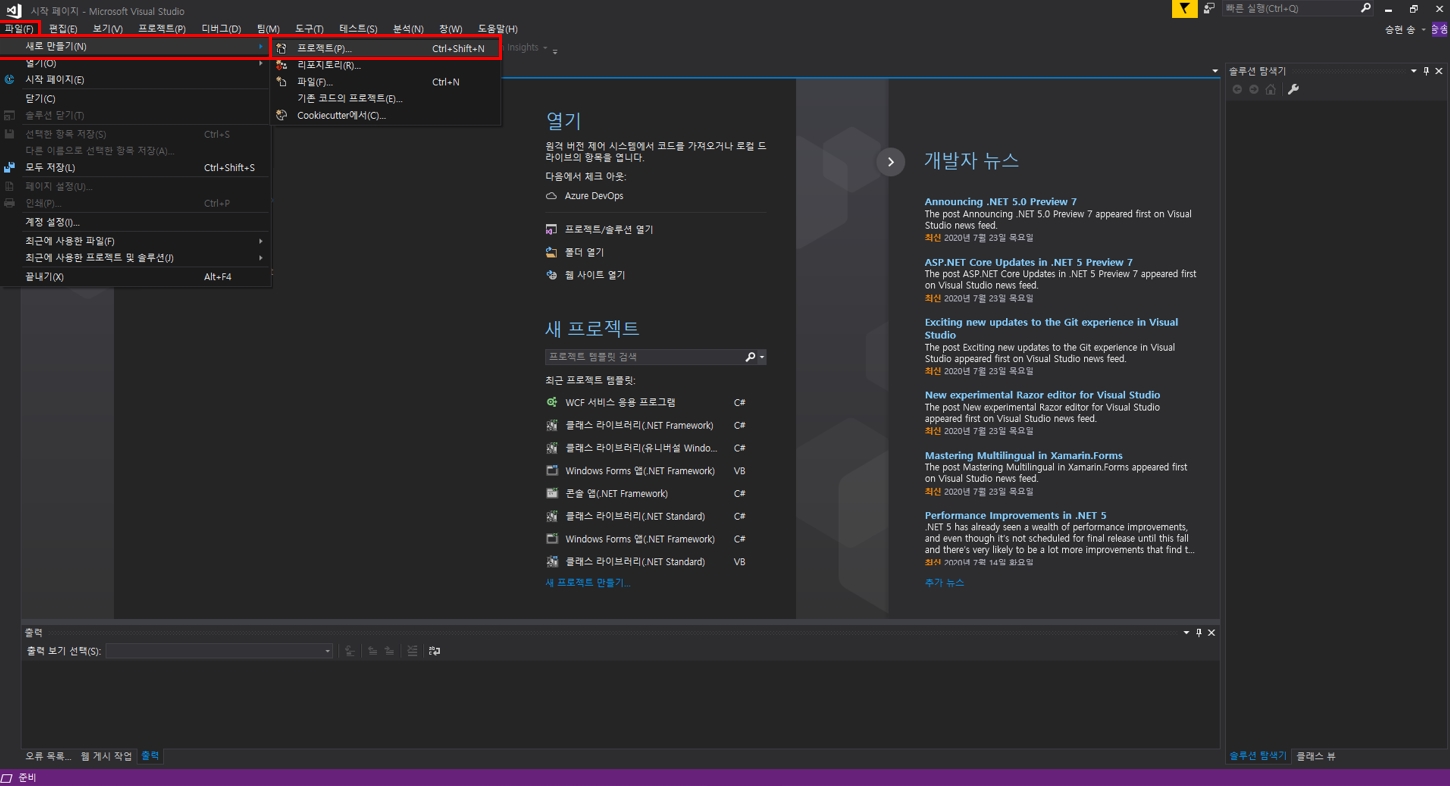
Task: Click Solution Explorer forward arrow icon
Action: [1254, 89]
